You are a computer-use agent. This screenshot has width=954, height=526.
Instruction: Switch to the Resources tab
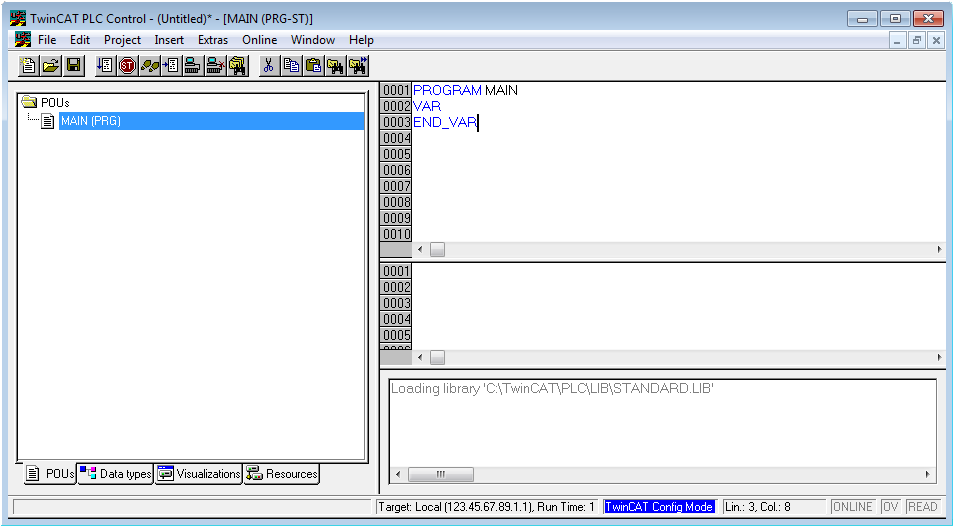coord(282,474)
